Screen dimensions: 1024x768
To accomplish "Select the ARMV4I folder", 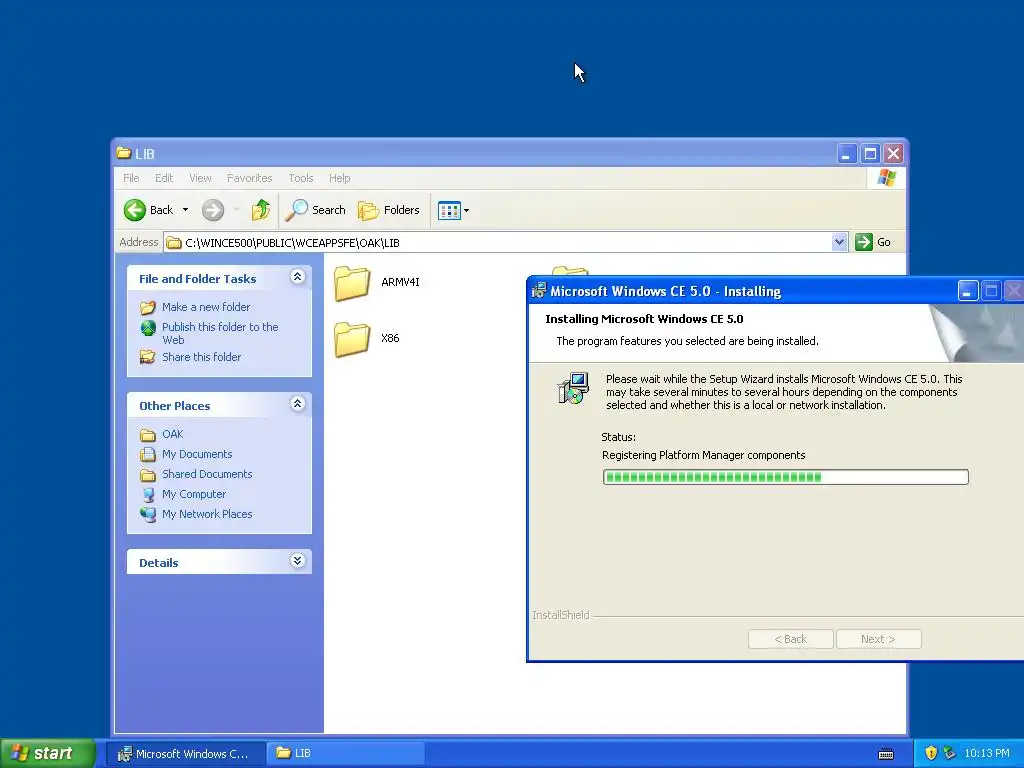I will click(x=377, y=283).
